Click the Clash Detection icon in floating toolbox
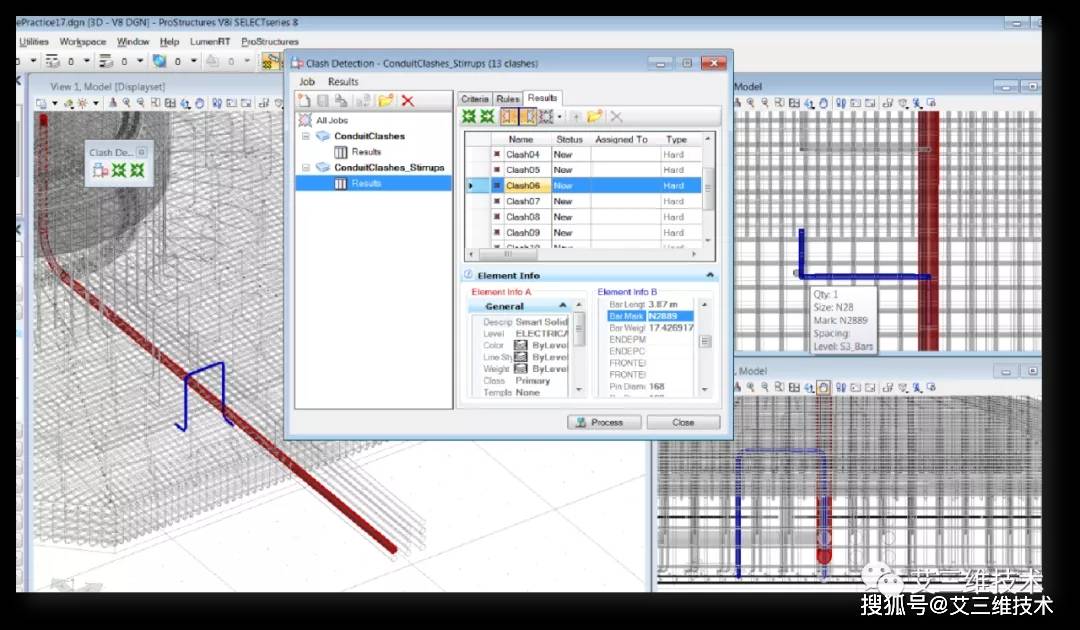The width and height of the screenshot is (1080, 630). tap(101, 171)
